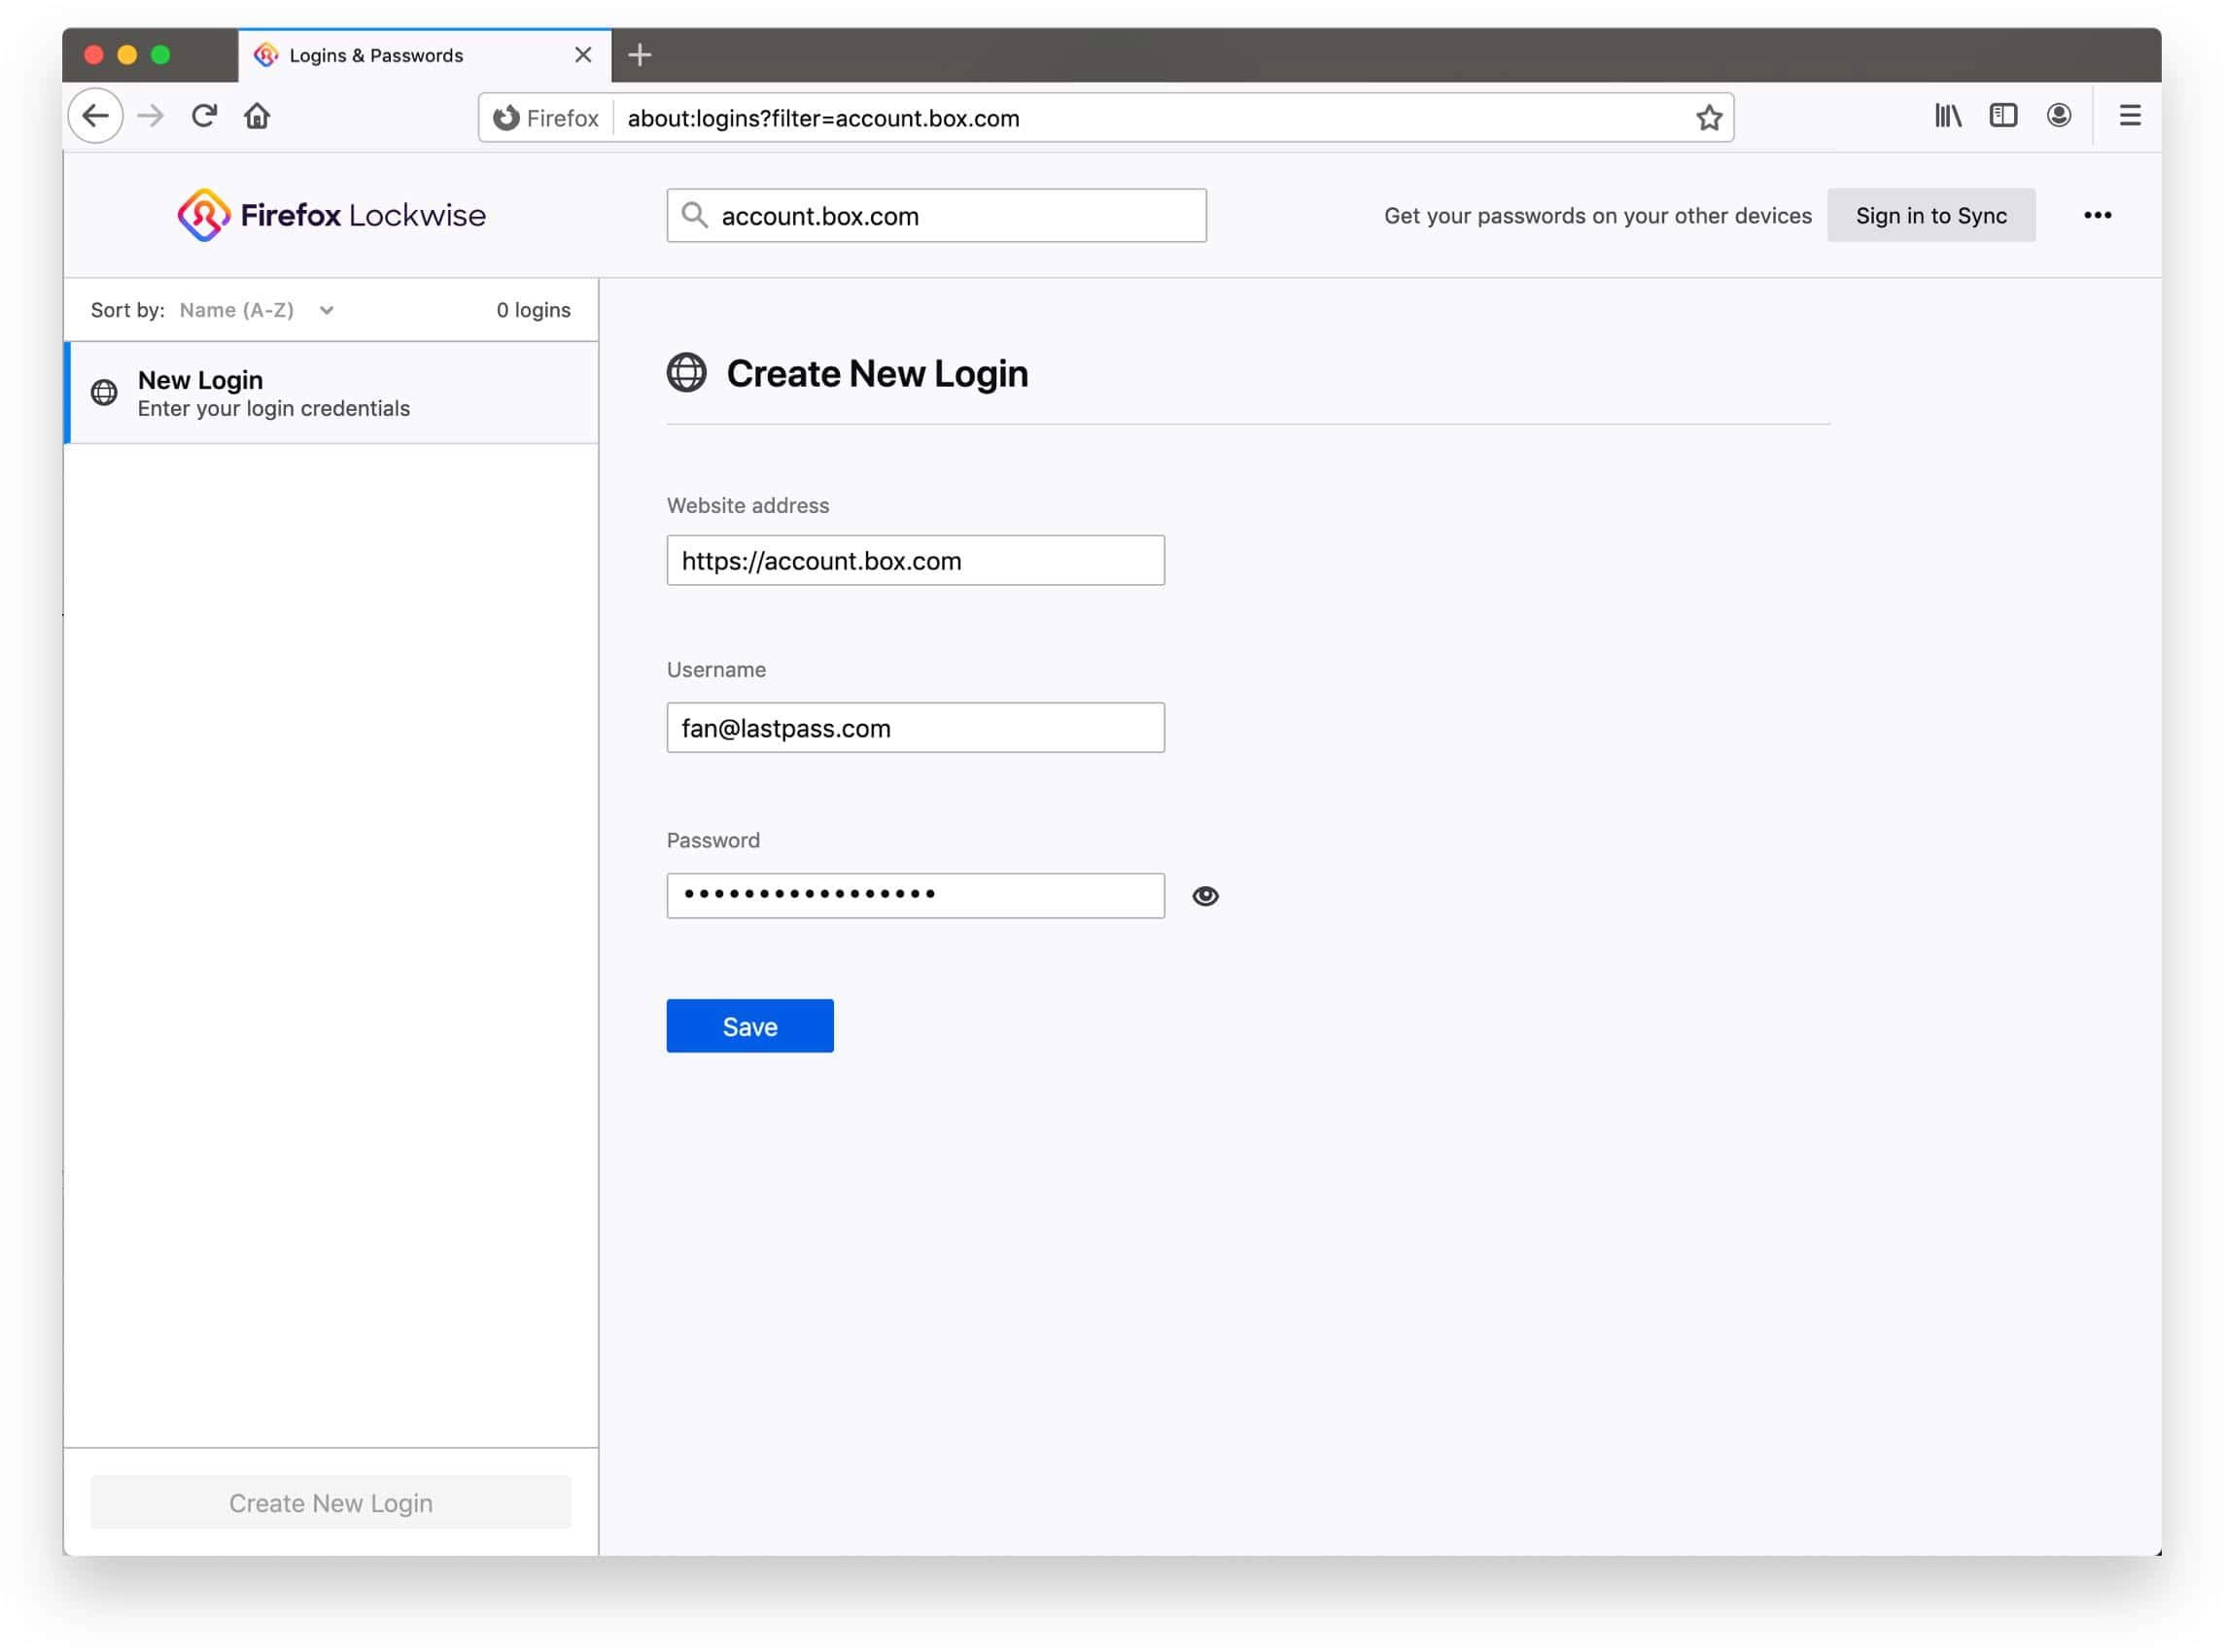
Task: Open a new tab with the plus button
Action: click(639, 55)
